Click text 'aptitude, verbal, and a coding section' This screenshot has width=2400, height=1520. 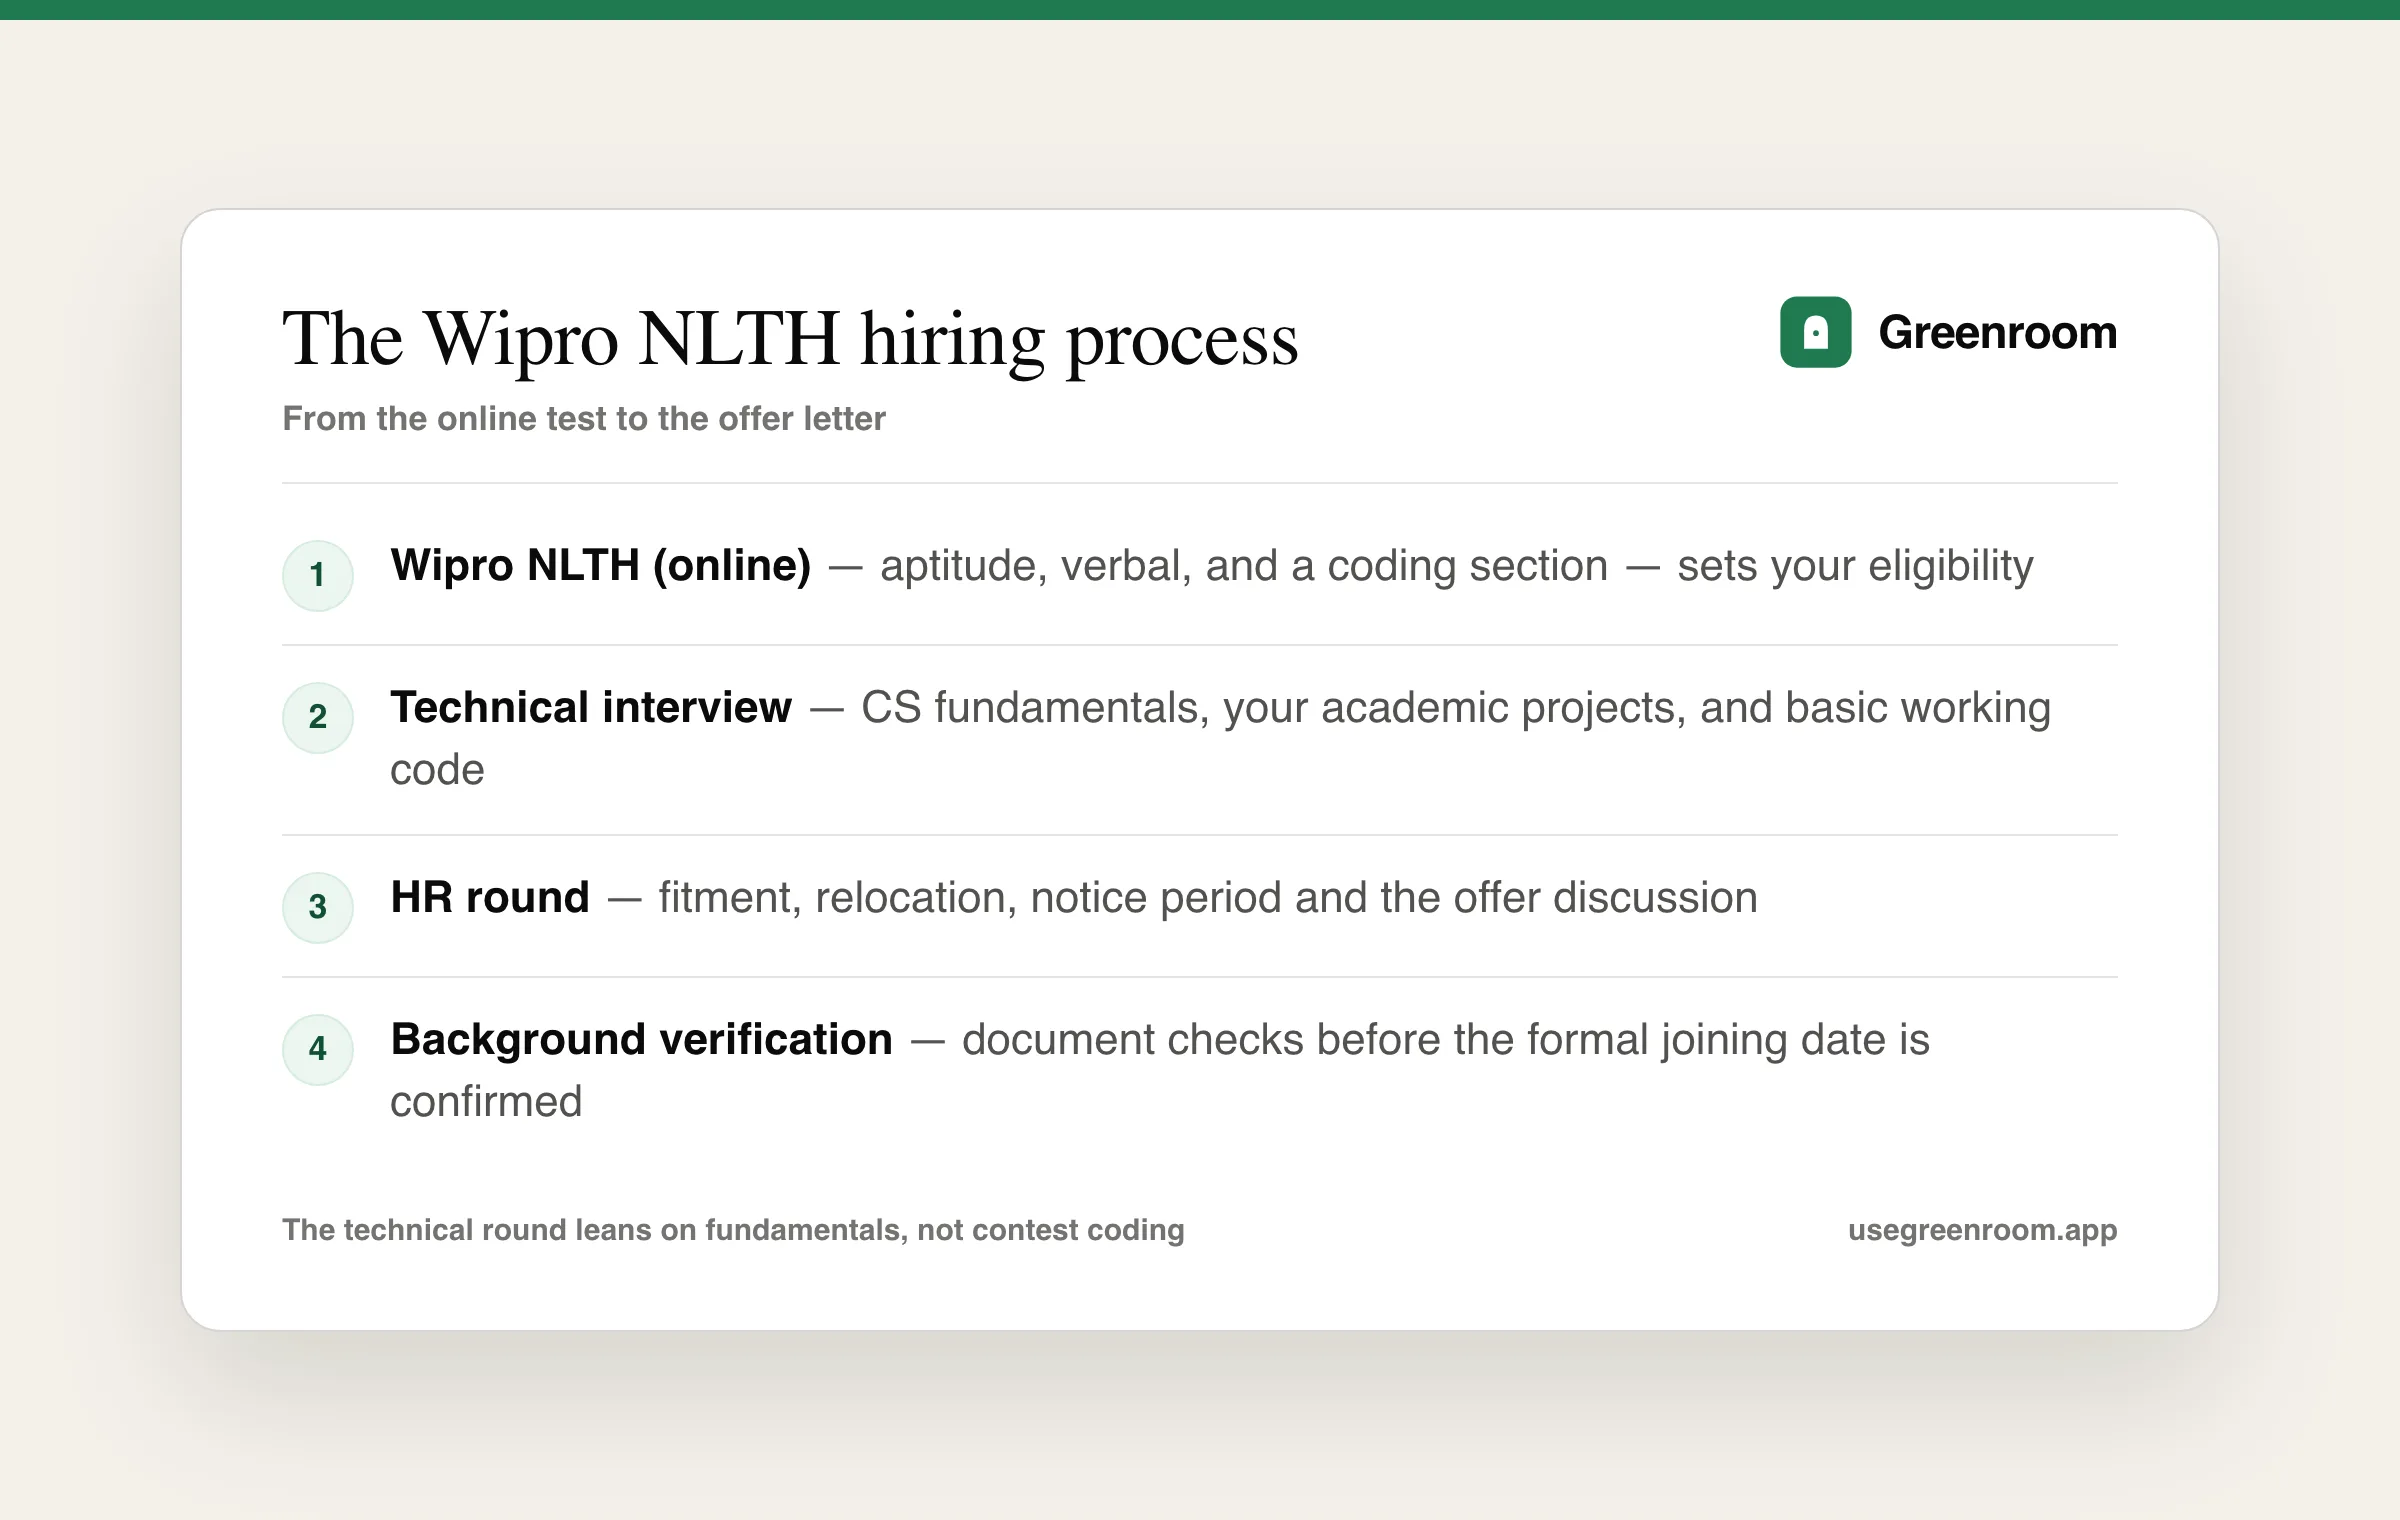coord(1244,566)
